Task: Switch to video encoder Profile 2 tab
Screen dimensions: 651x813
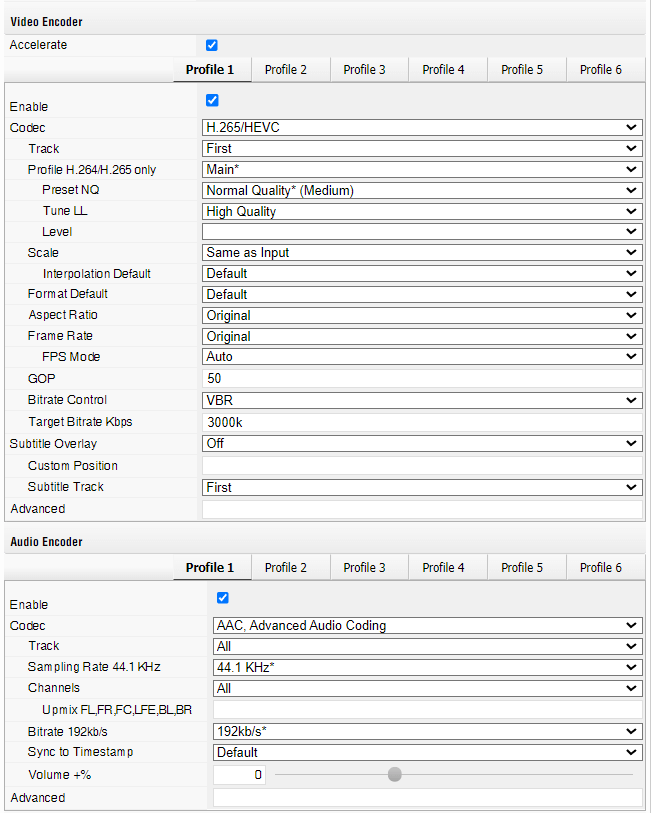Action: [286, 69]
